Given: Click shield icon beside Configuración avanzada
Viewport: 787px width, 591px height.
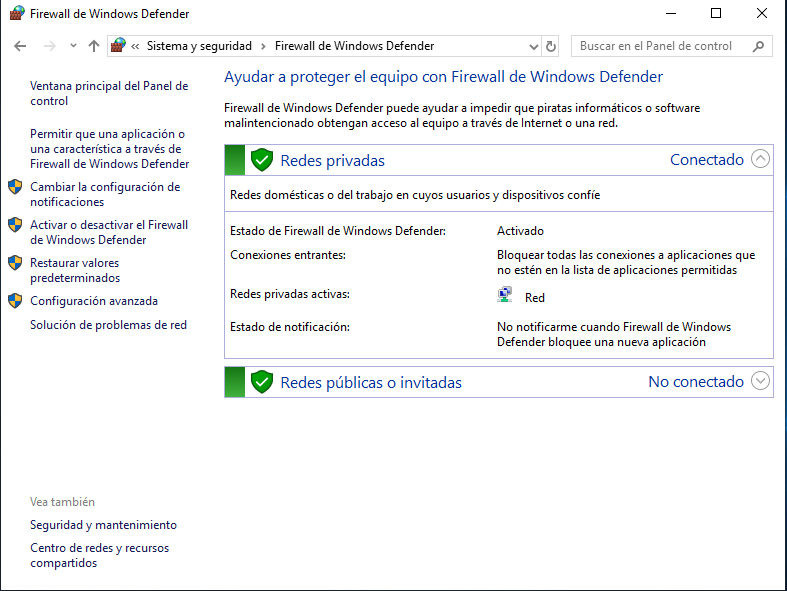Looking at the screenshot, I should point(15,301).
